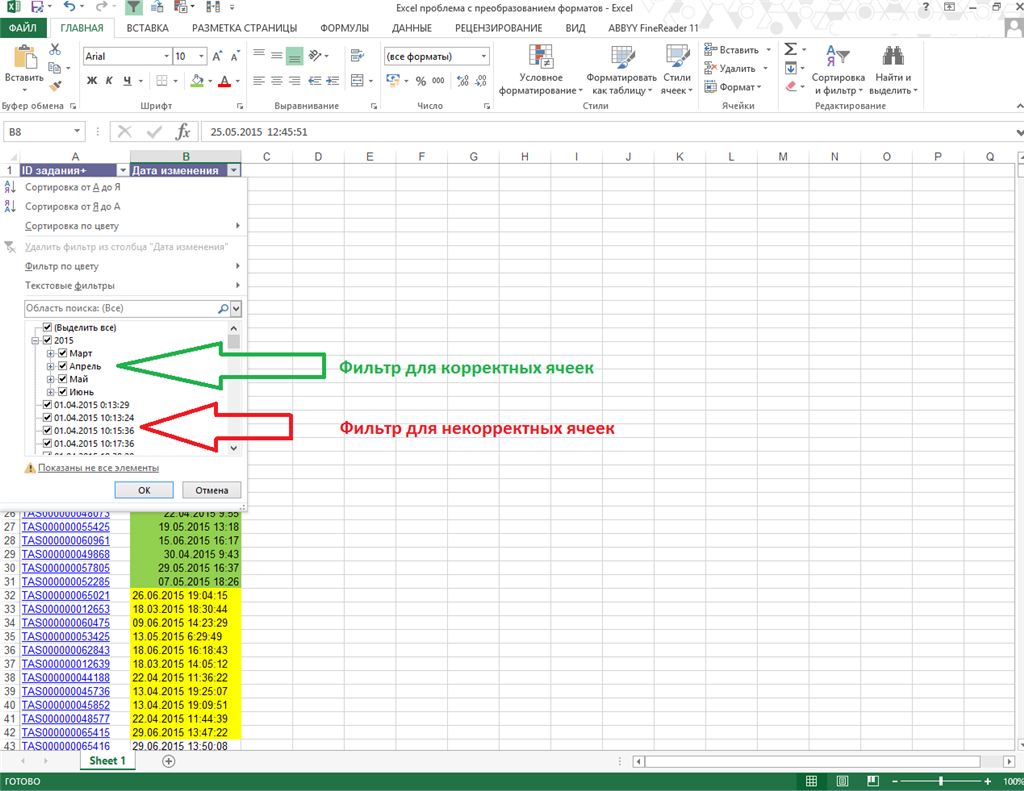Click the search magnifier in filter box

[x=223, y=308]
